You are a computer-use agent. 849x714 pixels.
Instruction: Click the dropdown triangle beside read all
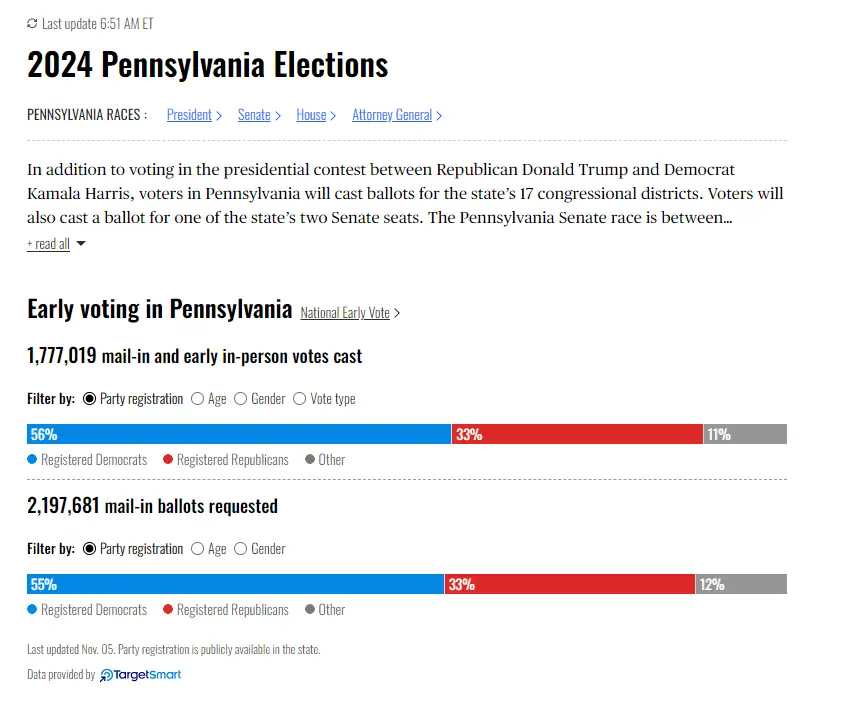click(x=81, y=244)
